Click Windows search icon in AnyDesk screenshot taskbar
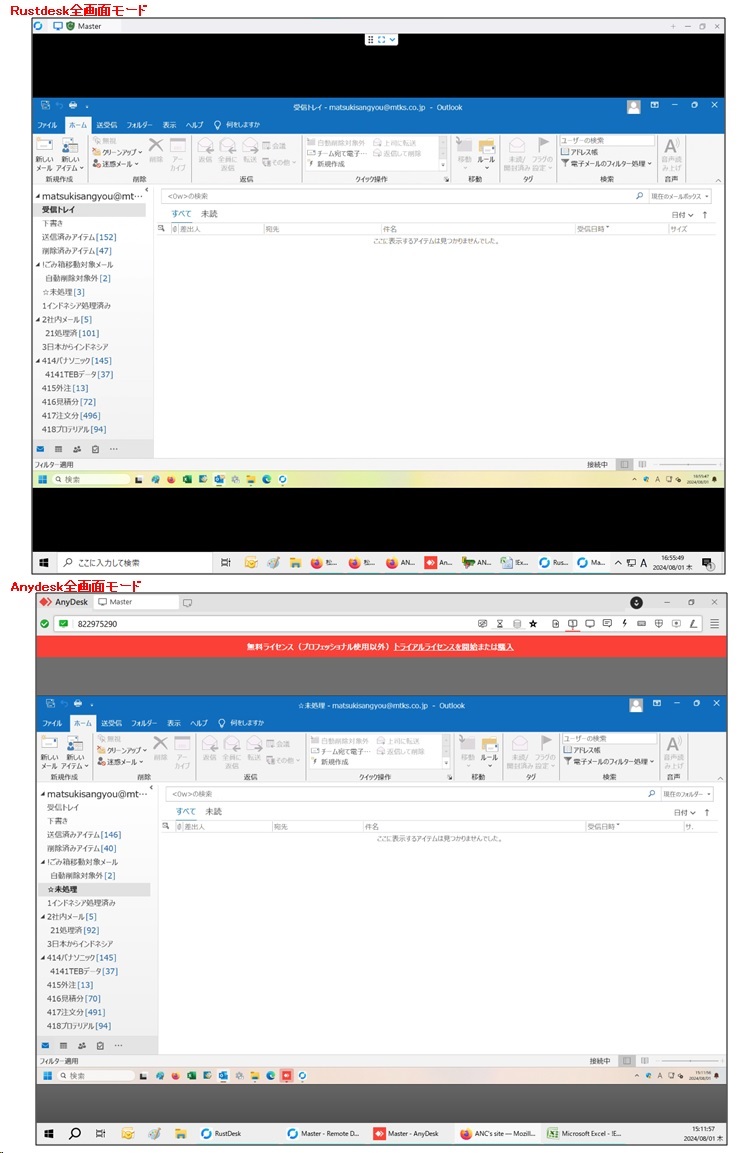The image size is (750, 1153). tap(74, 1133)
